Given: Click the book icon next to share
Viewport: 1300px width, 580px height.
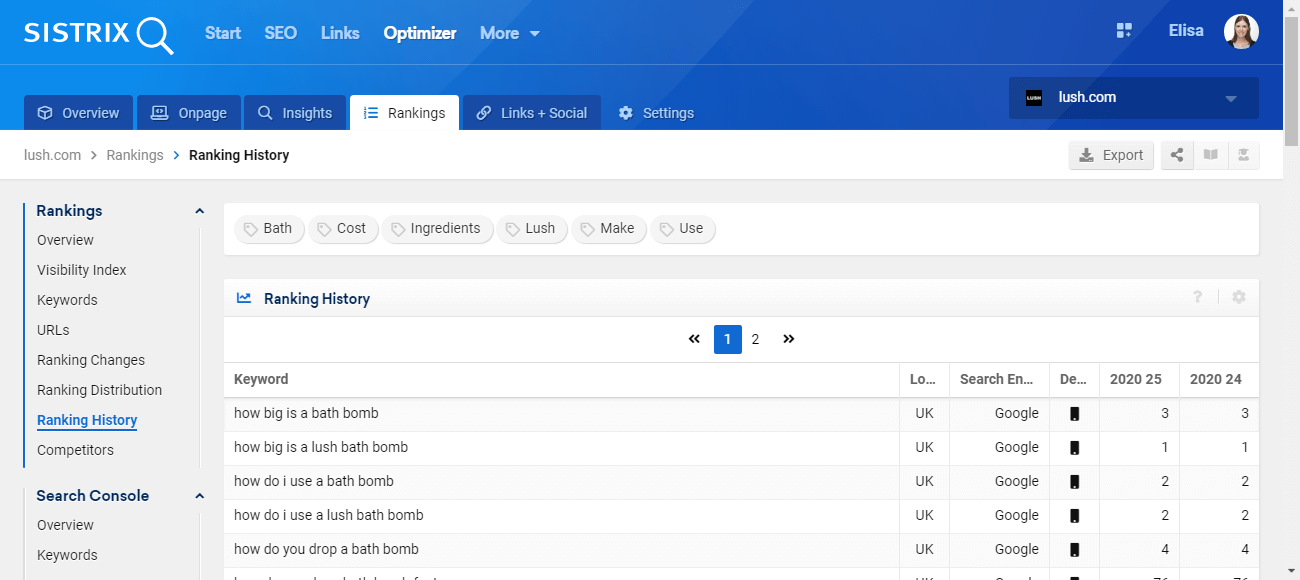Looking at the screenshot, I should (x=1210, y=155).
